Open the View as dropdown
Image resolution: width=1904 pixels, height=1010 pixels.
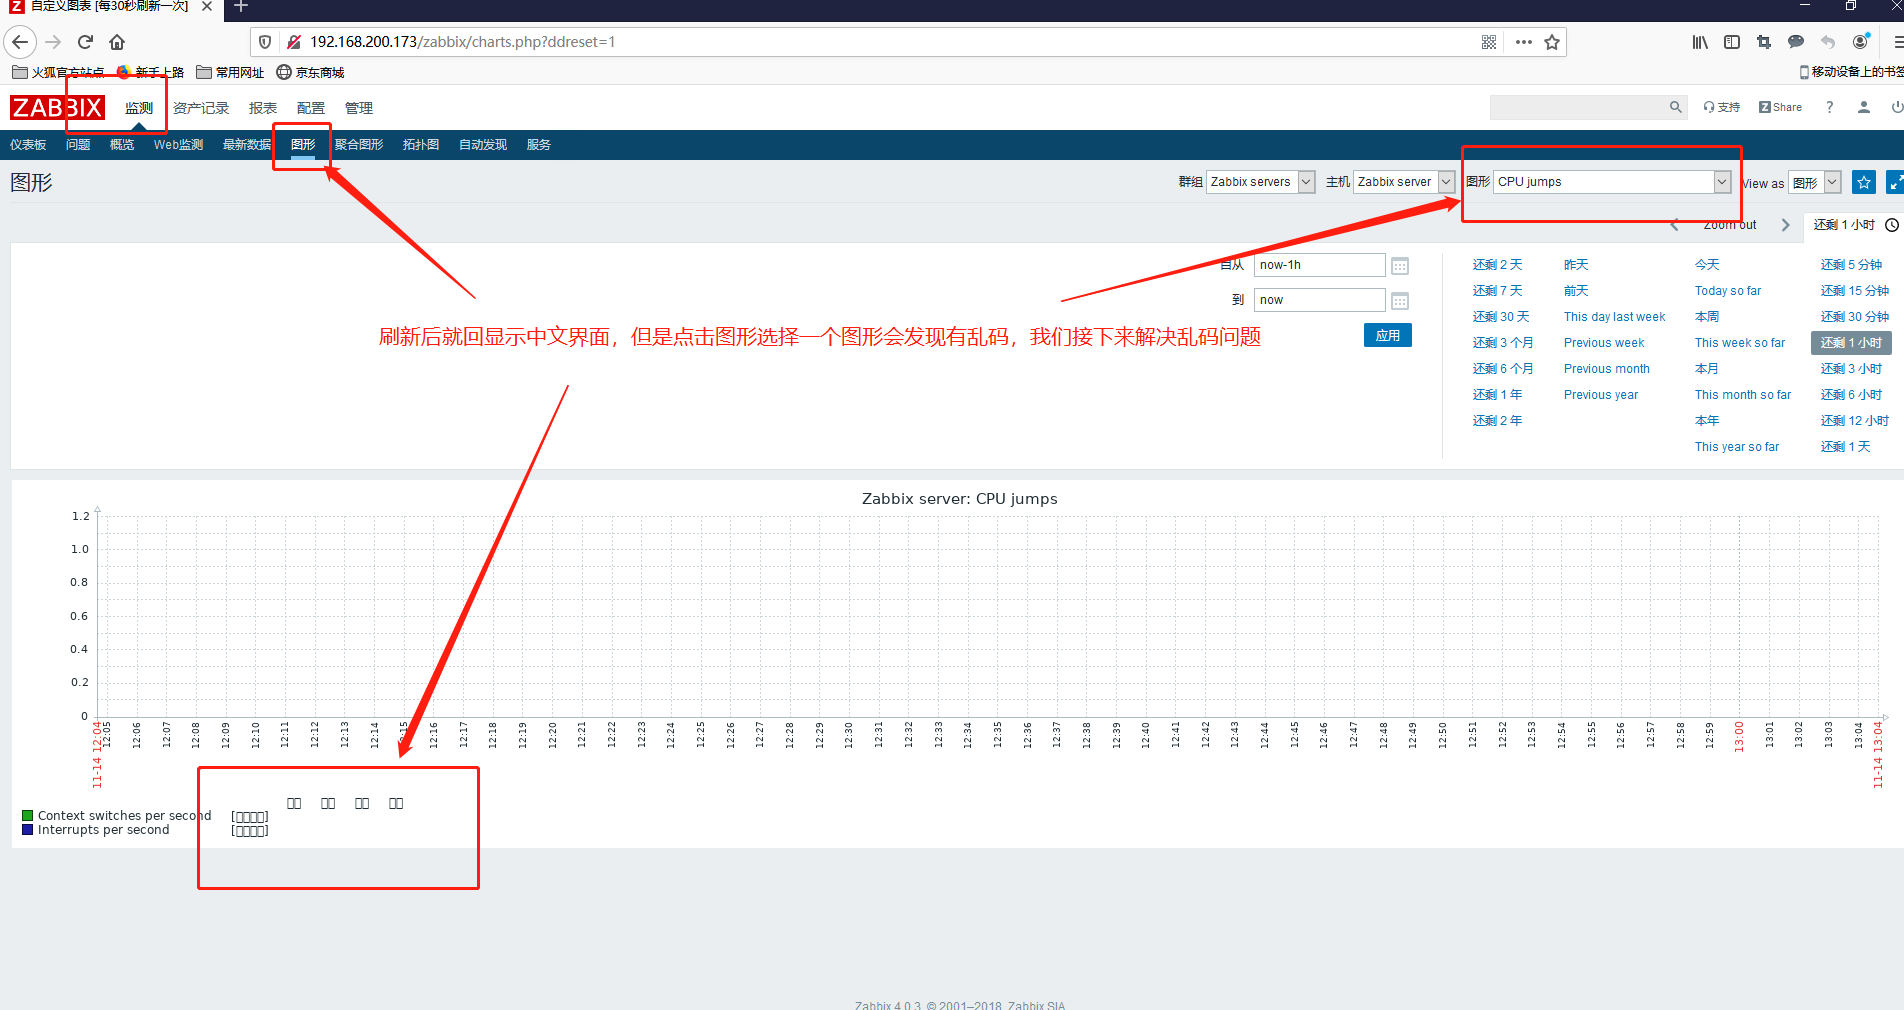click(x=1815, y=182)
